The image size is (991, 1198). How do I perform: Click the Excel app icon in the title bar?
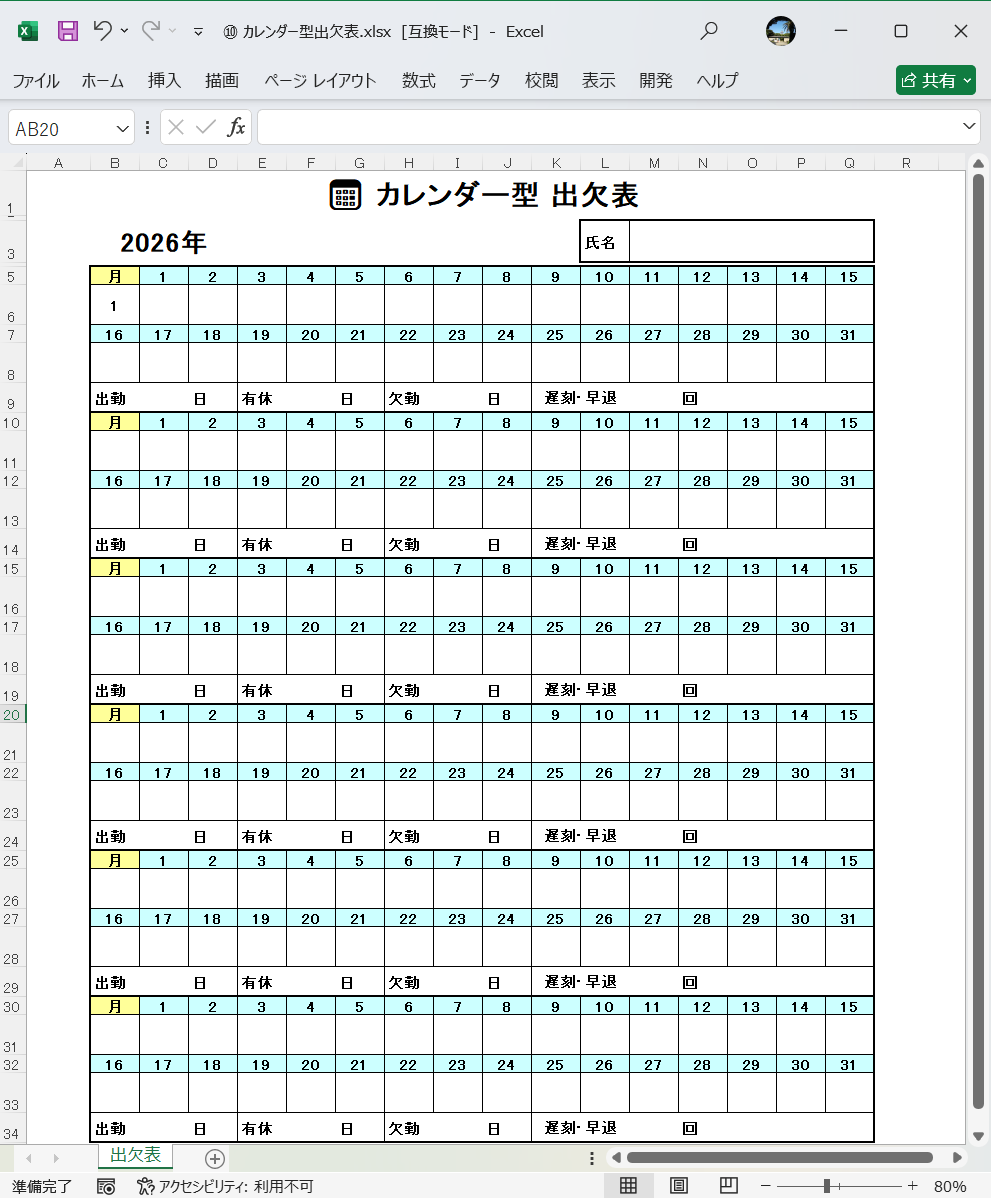click(27, 31)
